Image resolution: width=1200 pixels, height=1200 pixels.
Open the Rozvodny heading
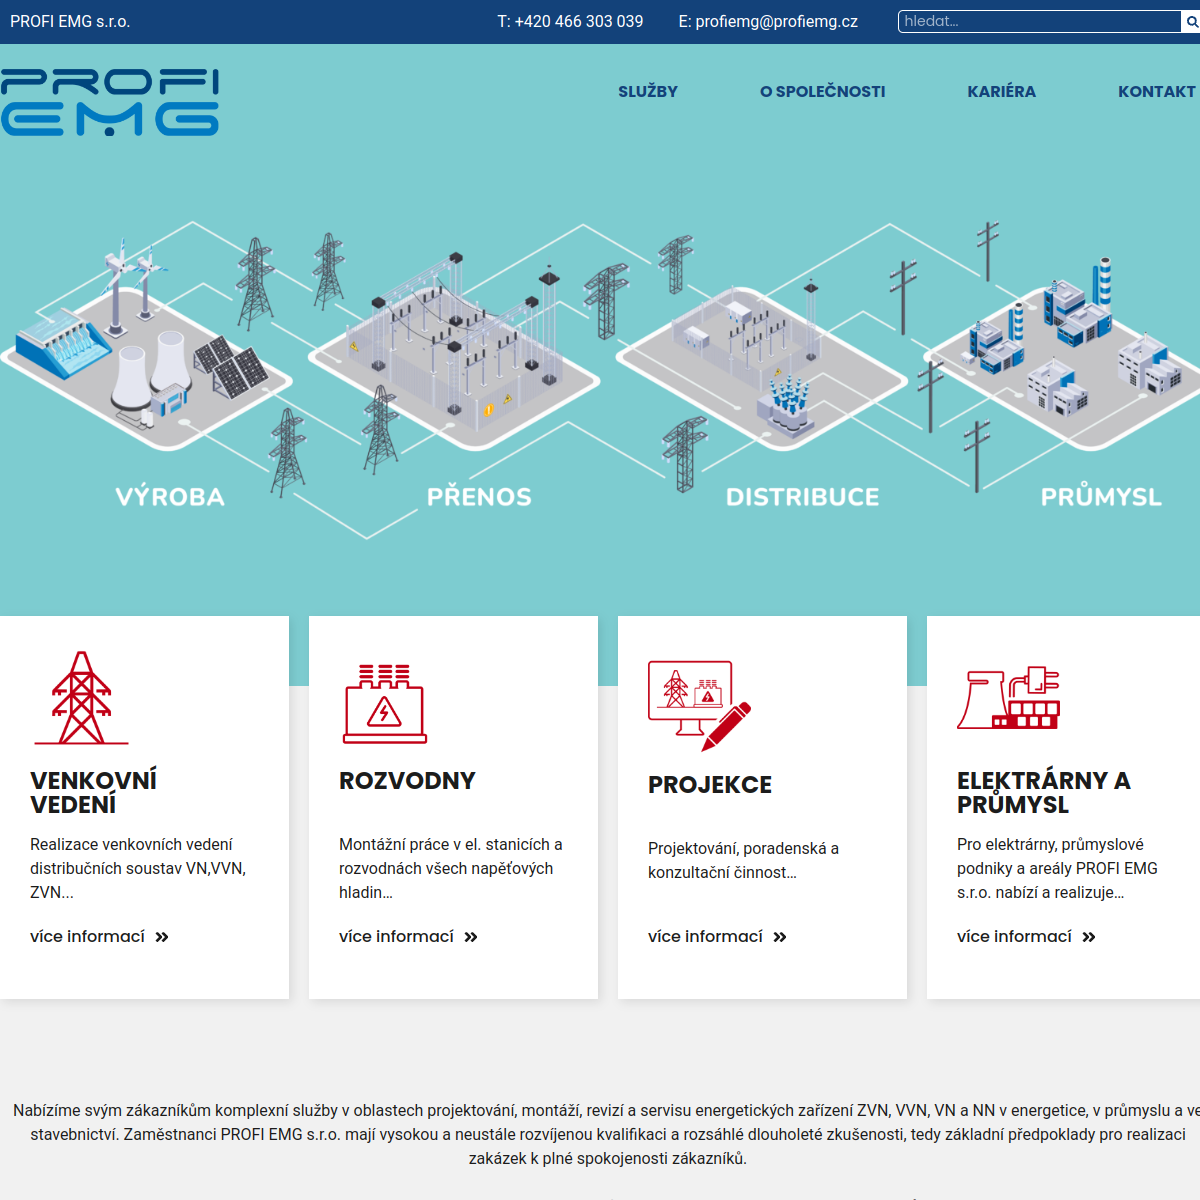pos(407,781)
